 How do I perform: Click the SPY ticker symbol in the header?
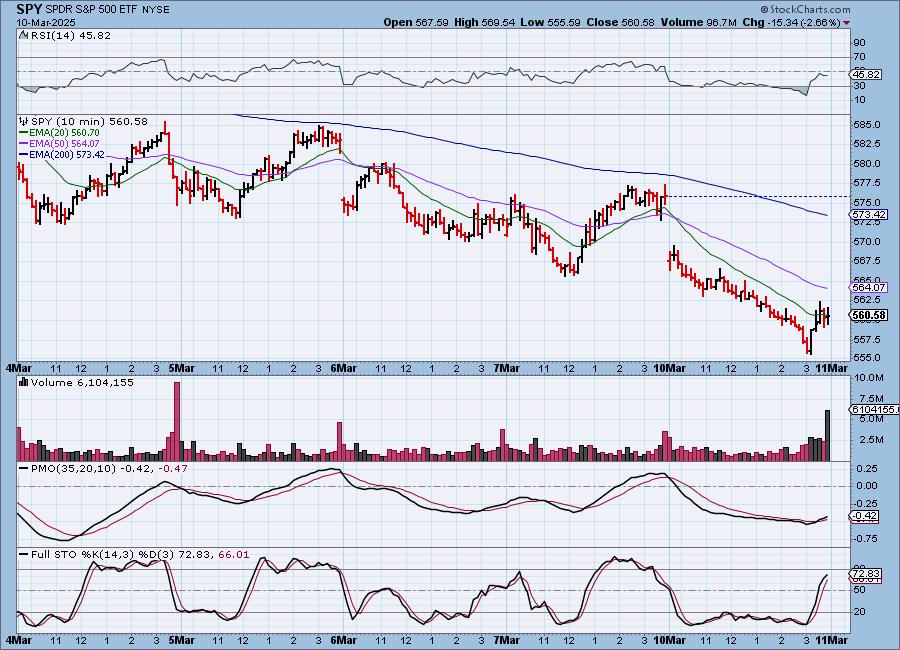[x=29, y=9]
